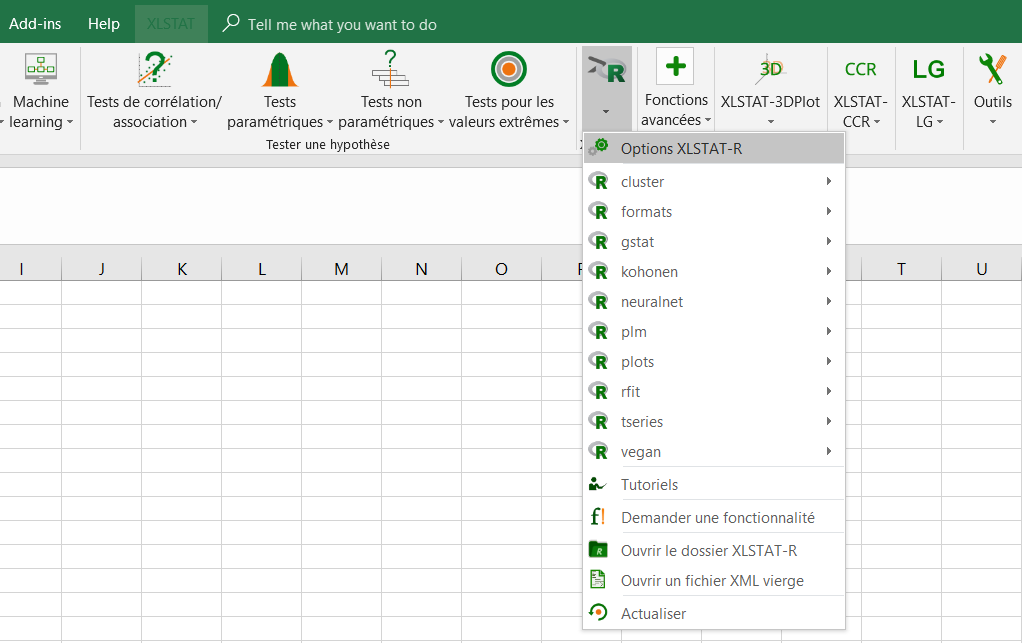
Task: Click the XLSTAT-CCR icon
Action: click(x=860, y=69)
